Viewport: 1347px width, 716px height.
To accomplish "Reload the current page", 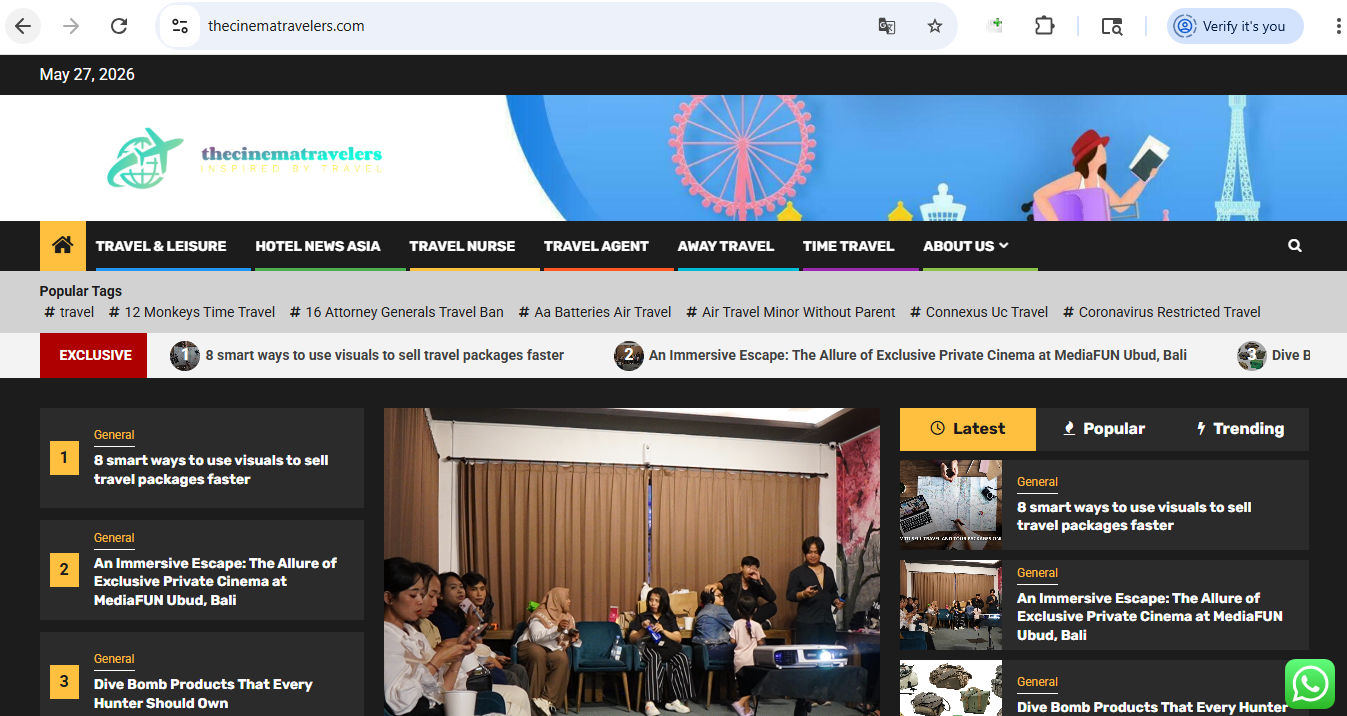I will coord(119,26).
